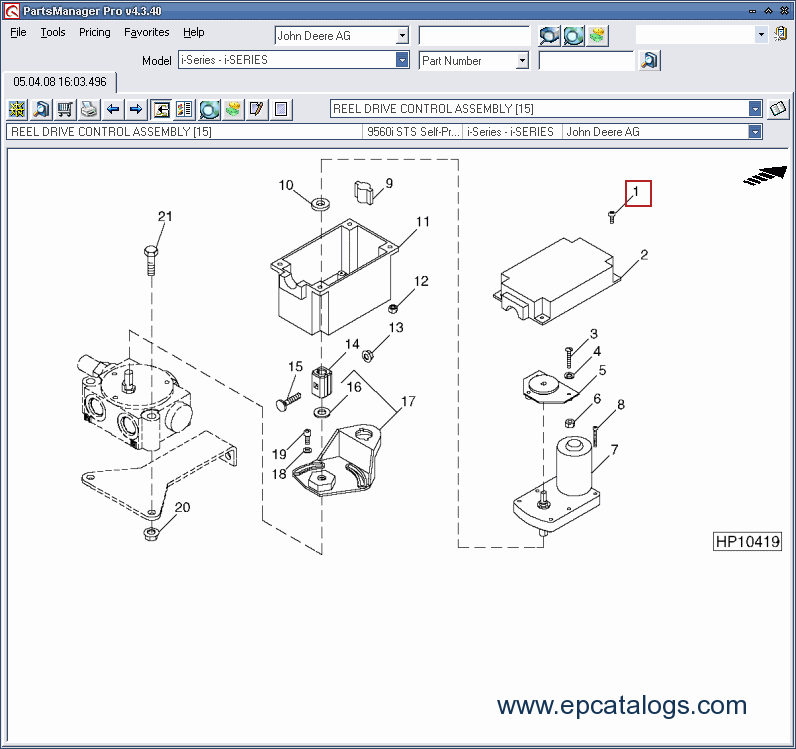Click the round lens icon in diagram toolbar
The height and width of the screenshot is (749, 796).
click(209, 109)
